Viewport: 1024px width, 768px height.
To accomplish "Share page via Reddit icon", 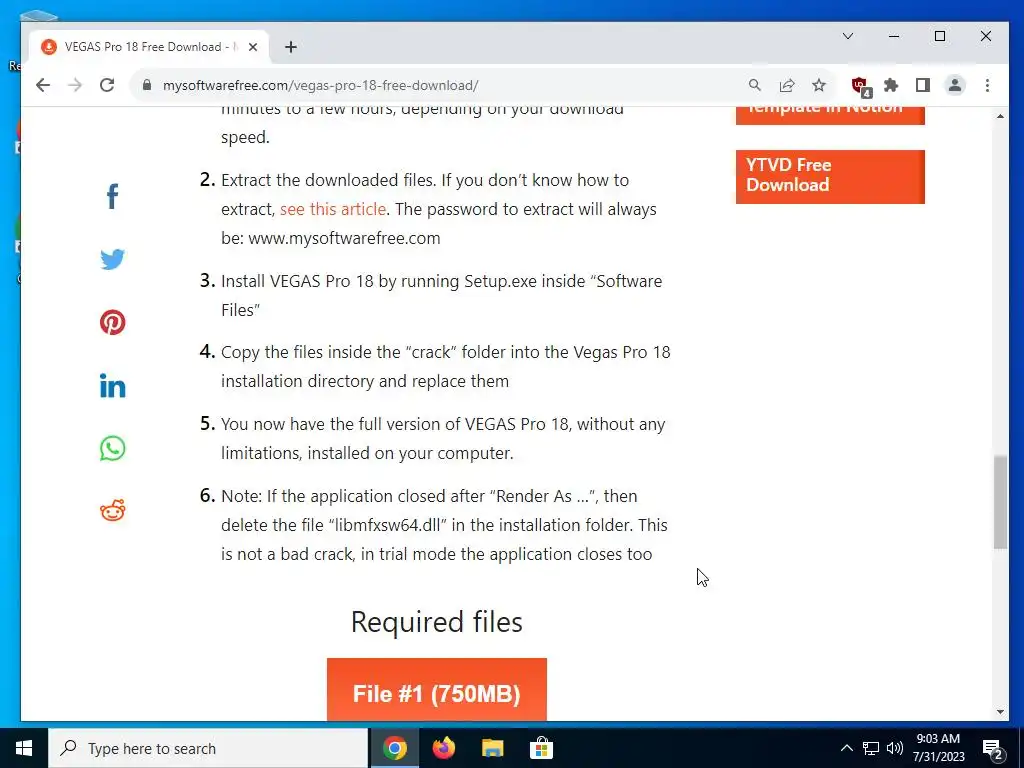I will pos(112,511).
